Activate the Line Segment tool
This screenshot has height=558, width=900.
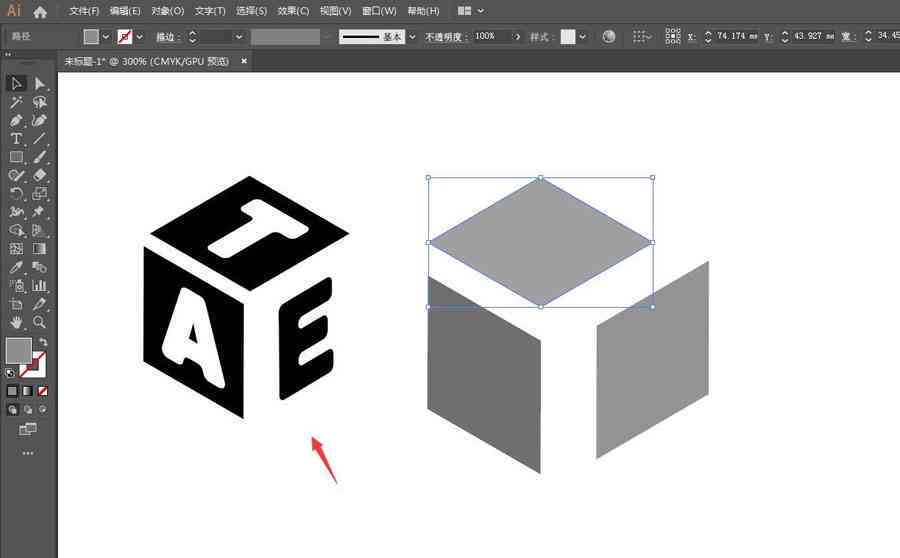tap(39, 139)
